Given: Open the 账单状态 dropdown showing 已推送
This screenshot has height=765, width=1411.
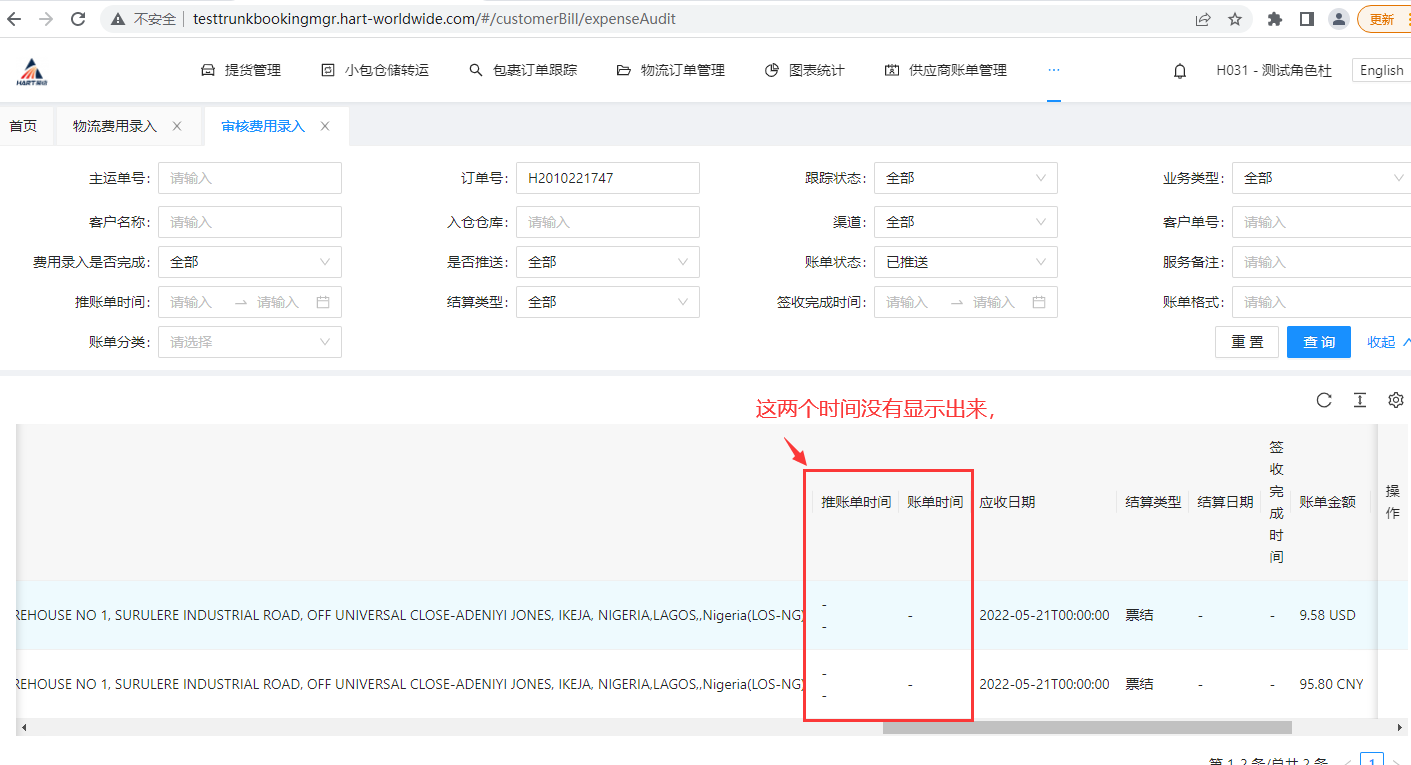Looking at the screenshot, I should 965,262.
